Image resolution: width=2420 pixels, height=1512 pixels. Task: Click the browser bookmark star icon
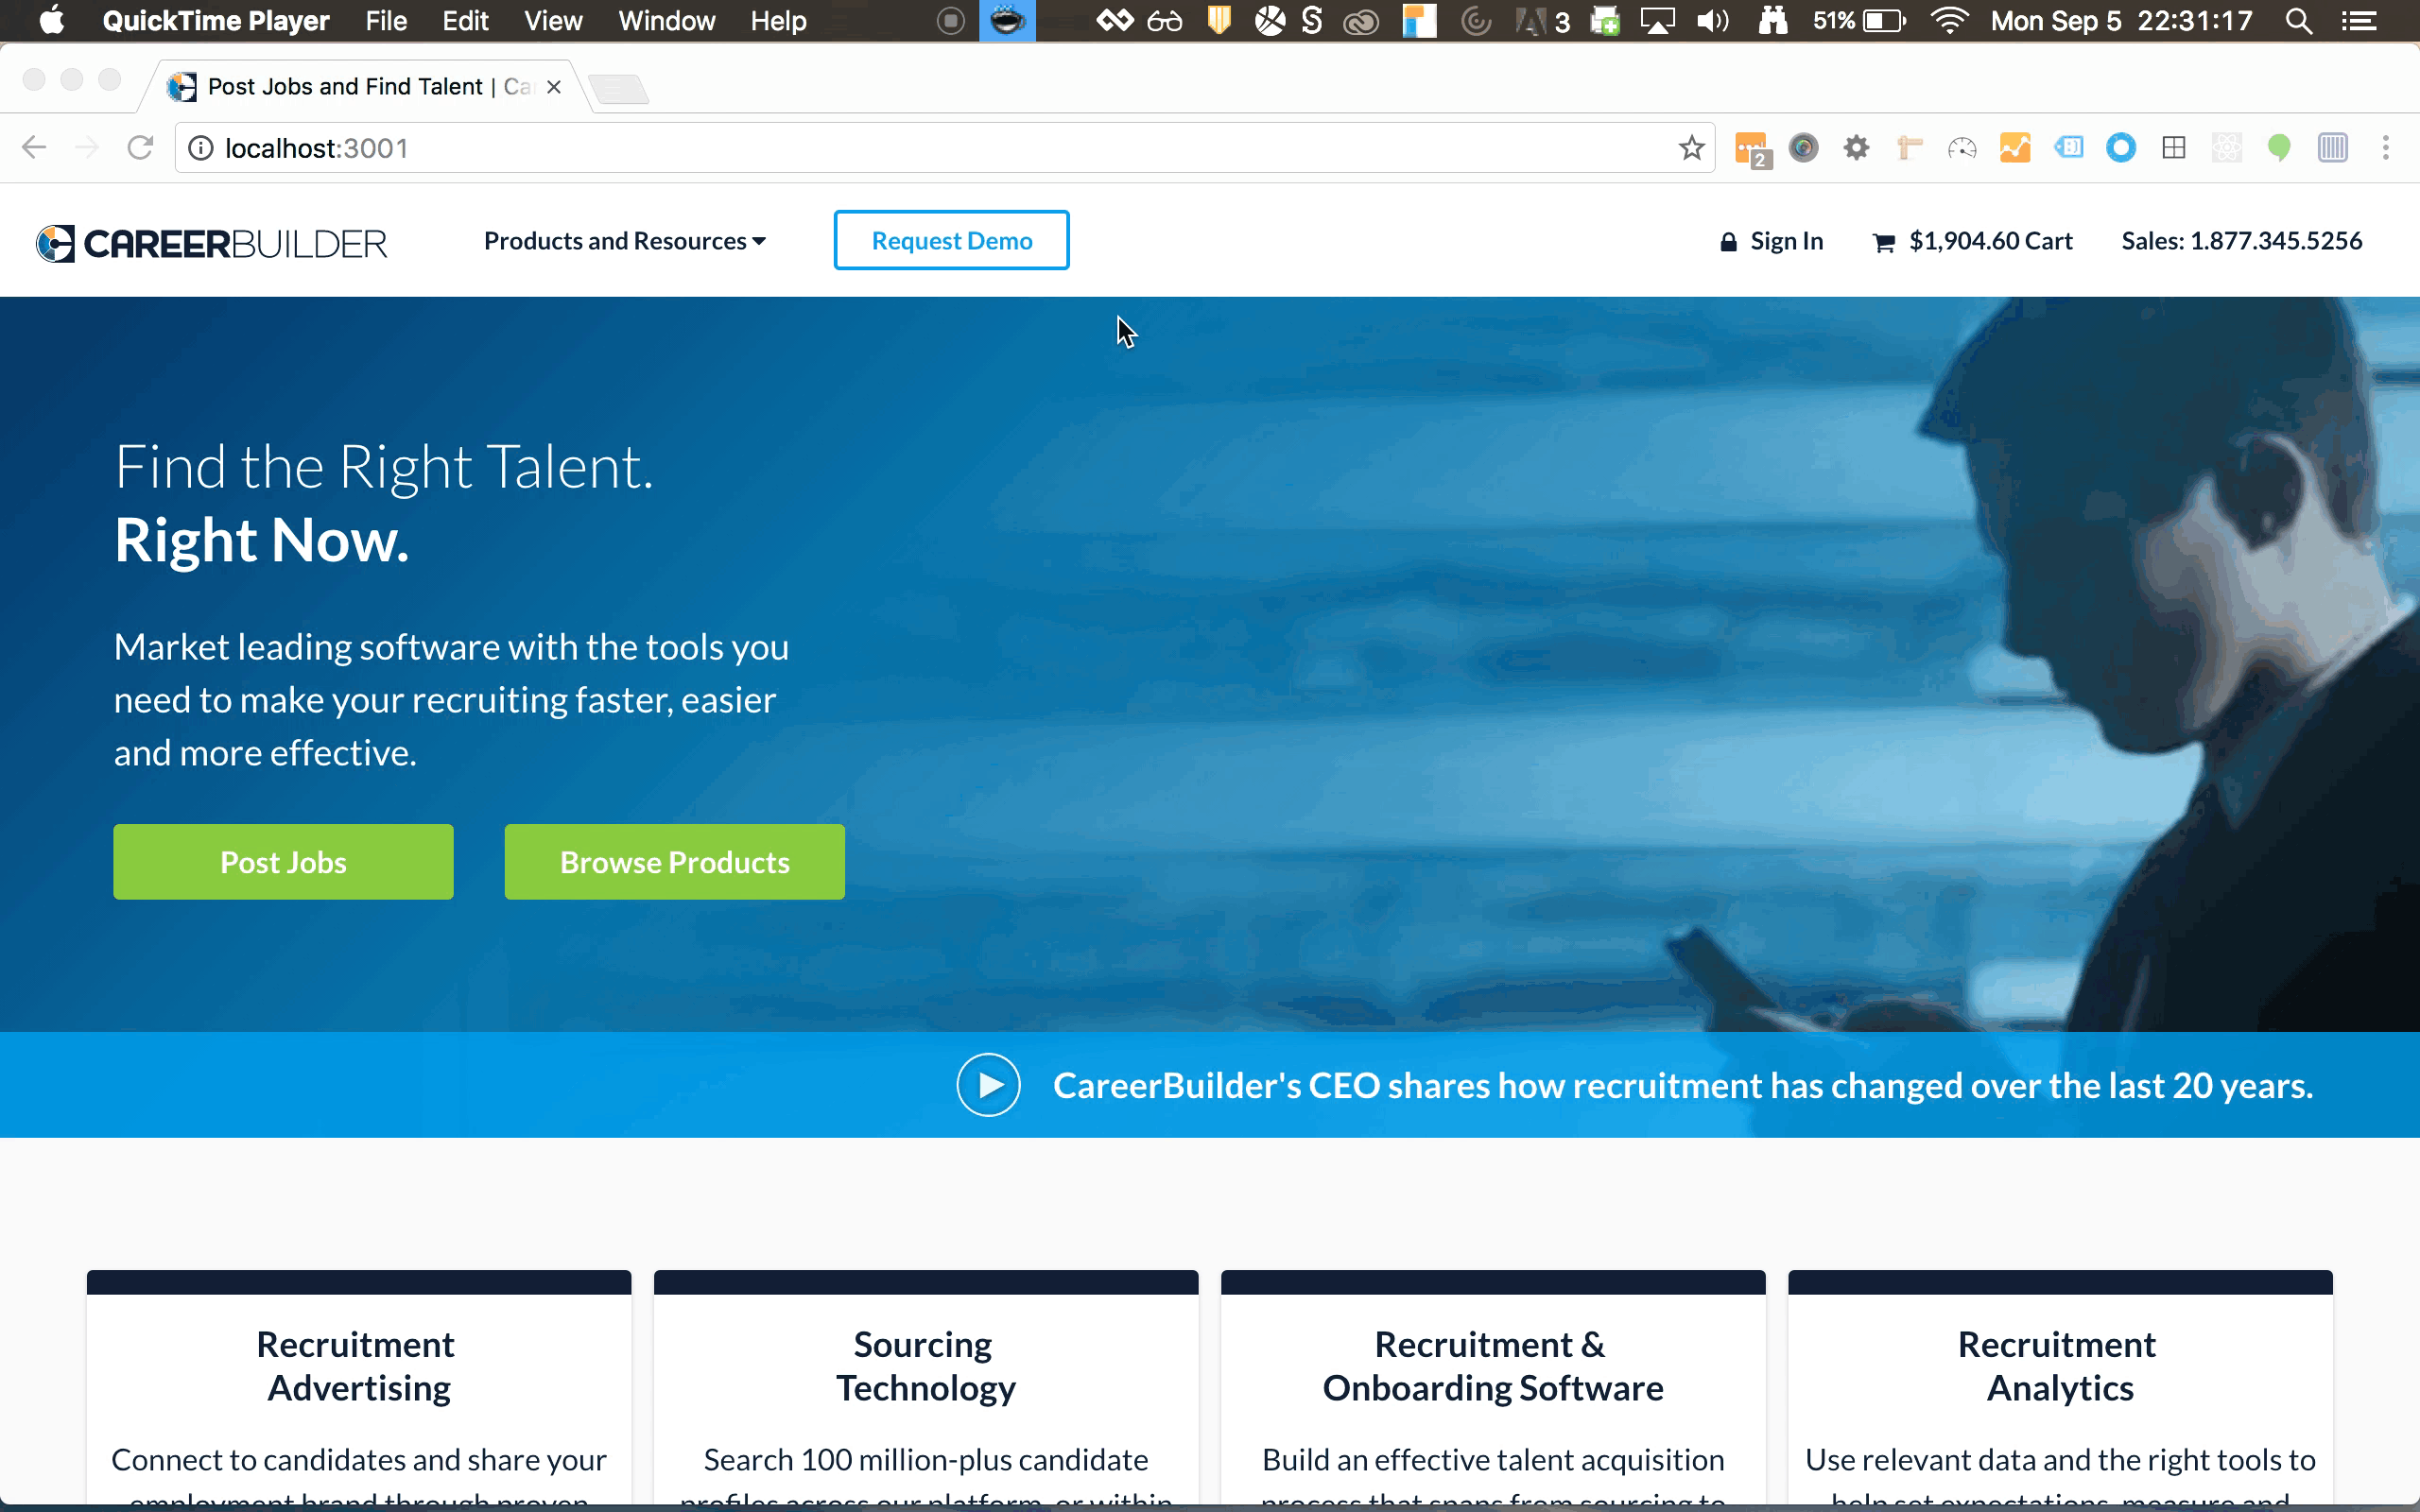point(1688,146)
